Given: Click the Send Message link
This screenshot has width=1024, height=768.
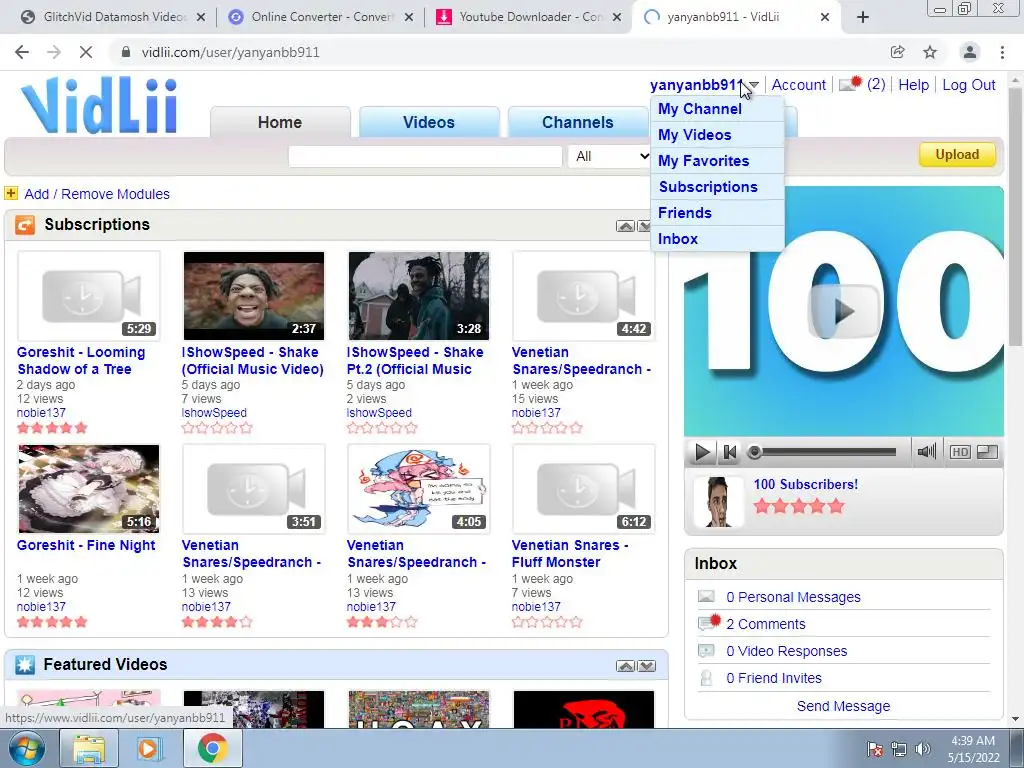Looking at the screenshot, I should [843, 706].
